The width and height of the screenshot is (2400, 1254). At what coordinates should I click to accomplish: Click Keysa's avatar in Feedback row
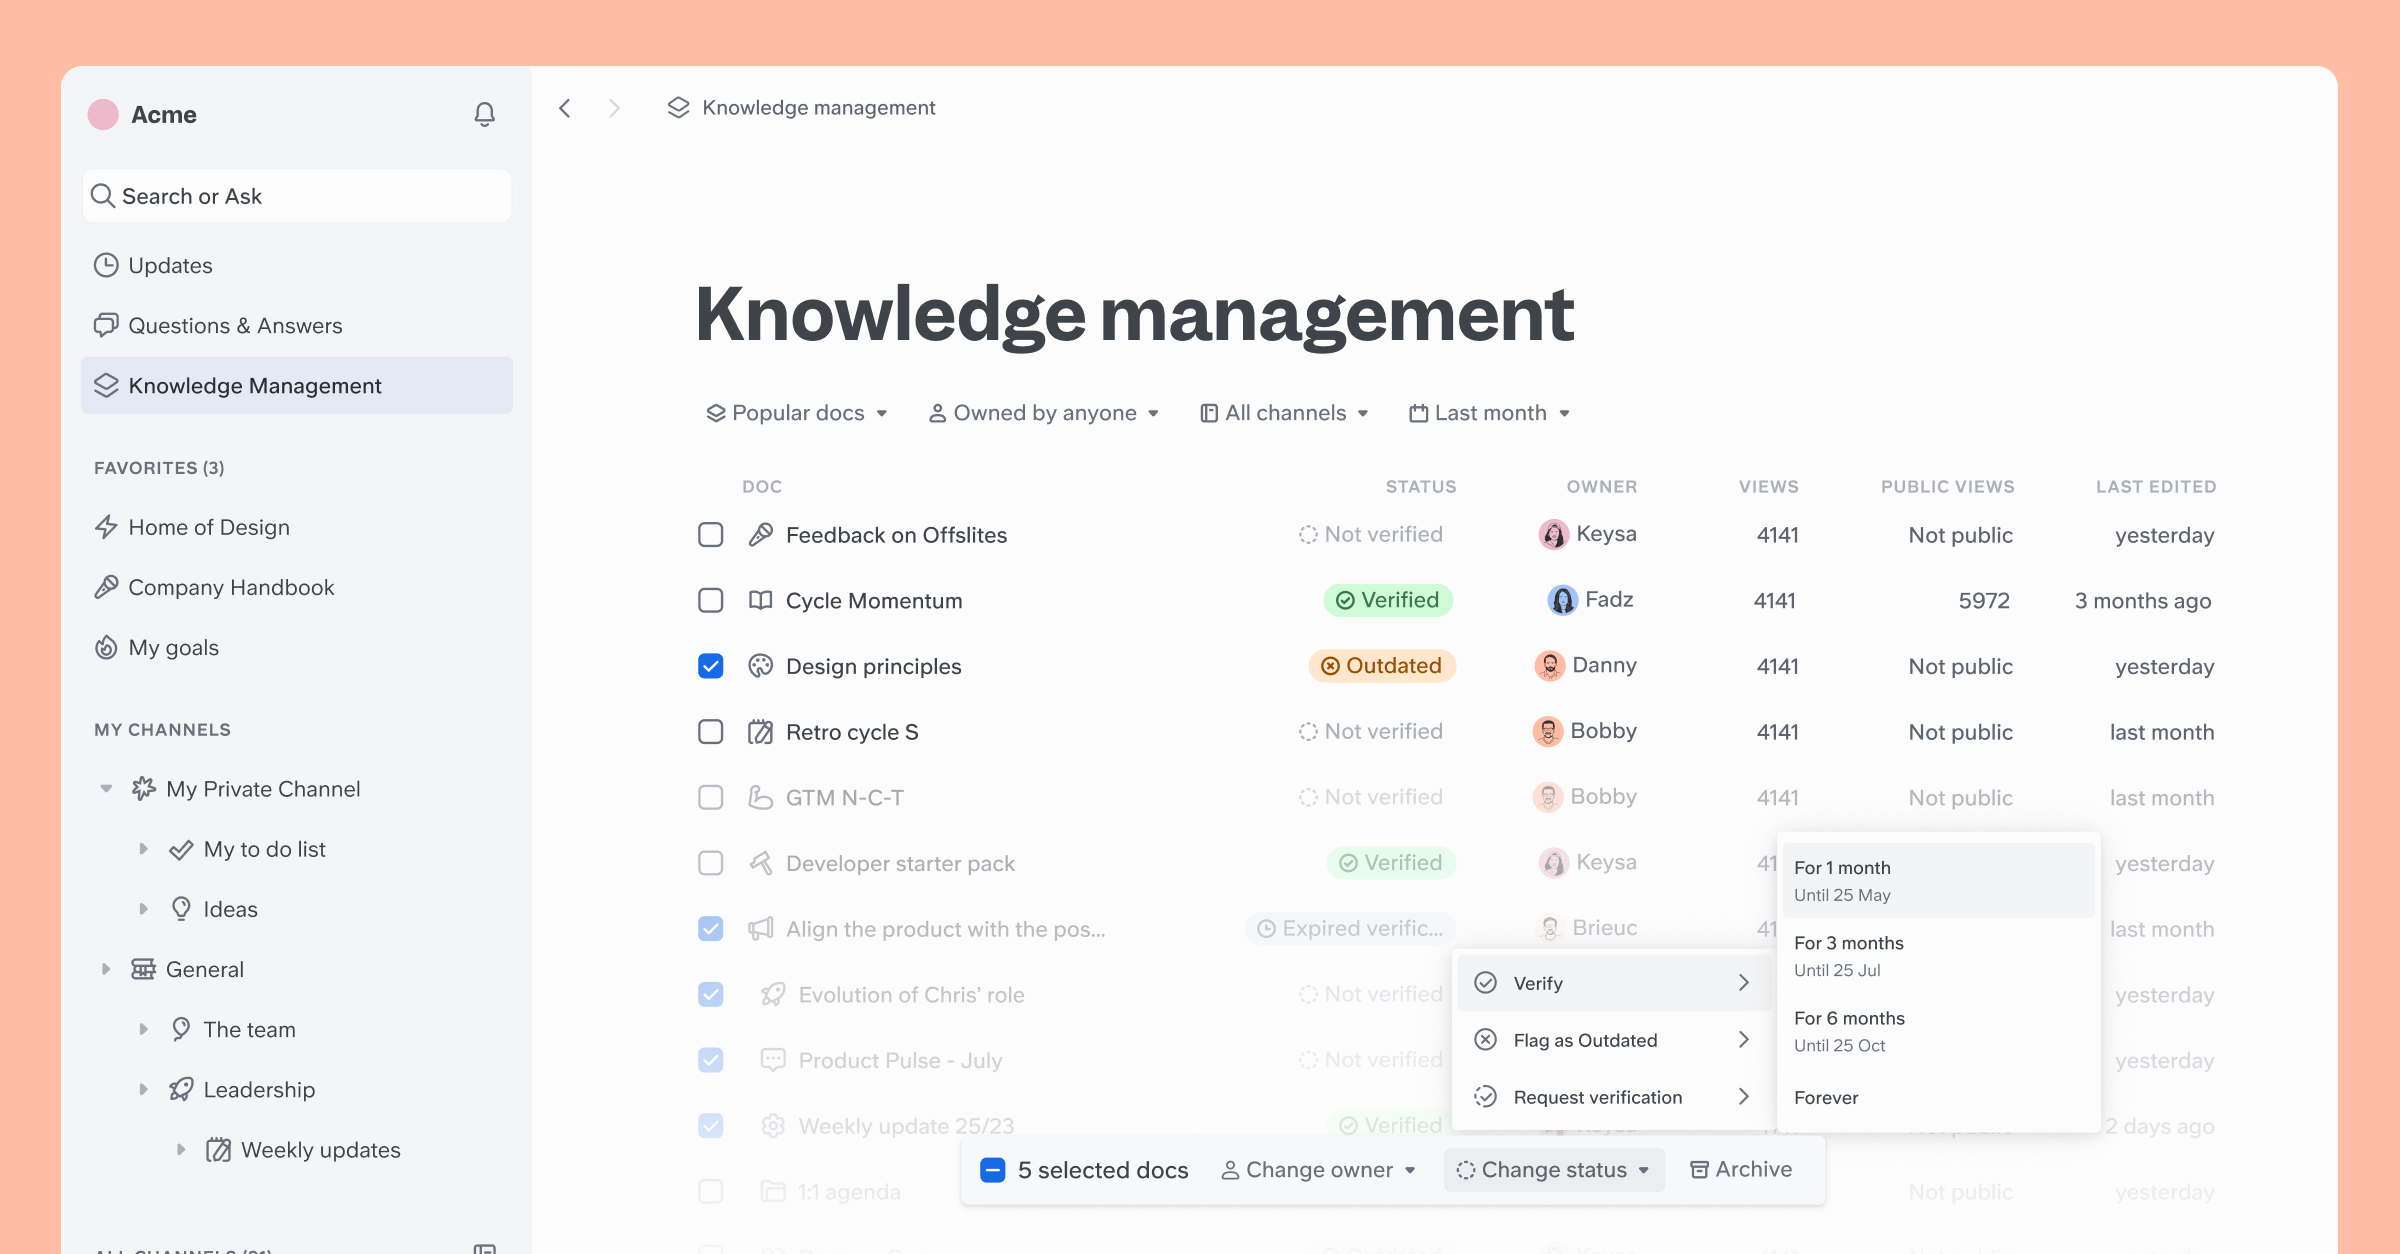tap(1553, 535)
